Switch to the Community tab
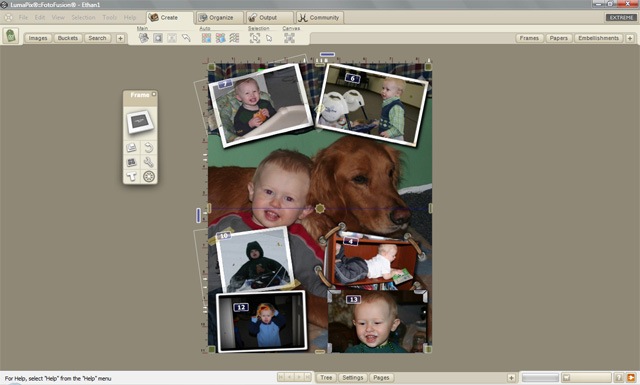Screen dimensions: 640x385 [320, 18]
